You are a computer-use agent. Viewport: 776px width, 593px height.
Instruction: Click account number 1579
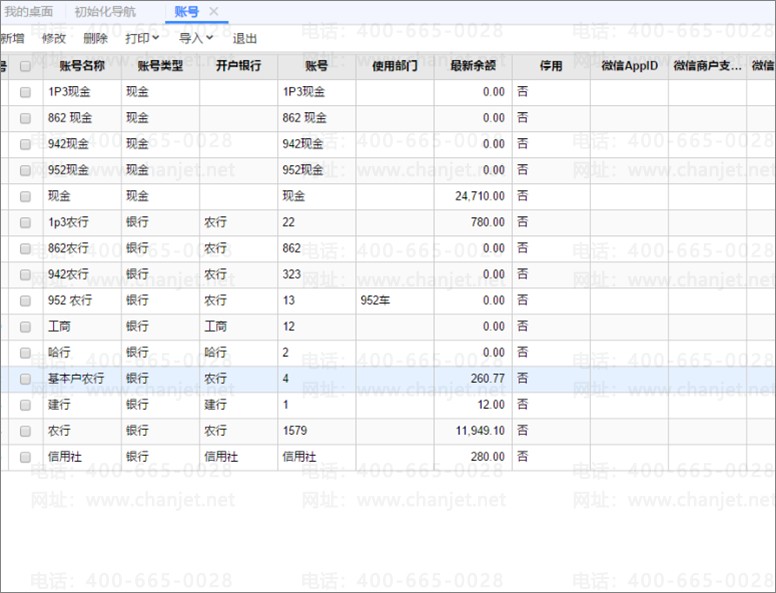[295, 431]
